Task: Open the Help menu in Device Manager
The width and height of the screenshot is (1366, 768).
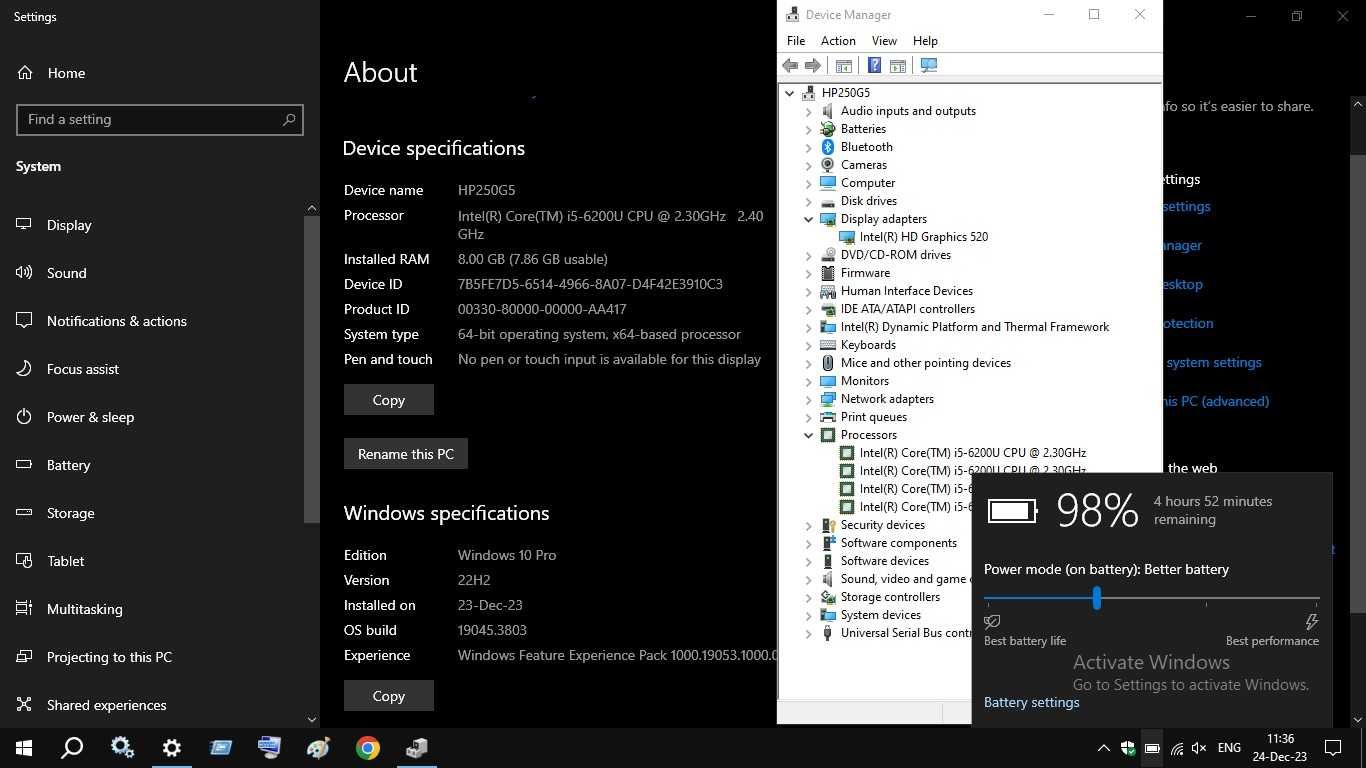Action: [925, 41]
